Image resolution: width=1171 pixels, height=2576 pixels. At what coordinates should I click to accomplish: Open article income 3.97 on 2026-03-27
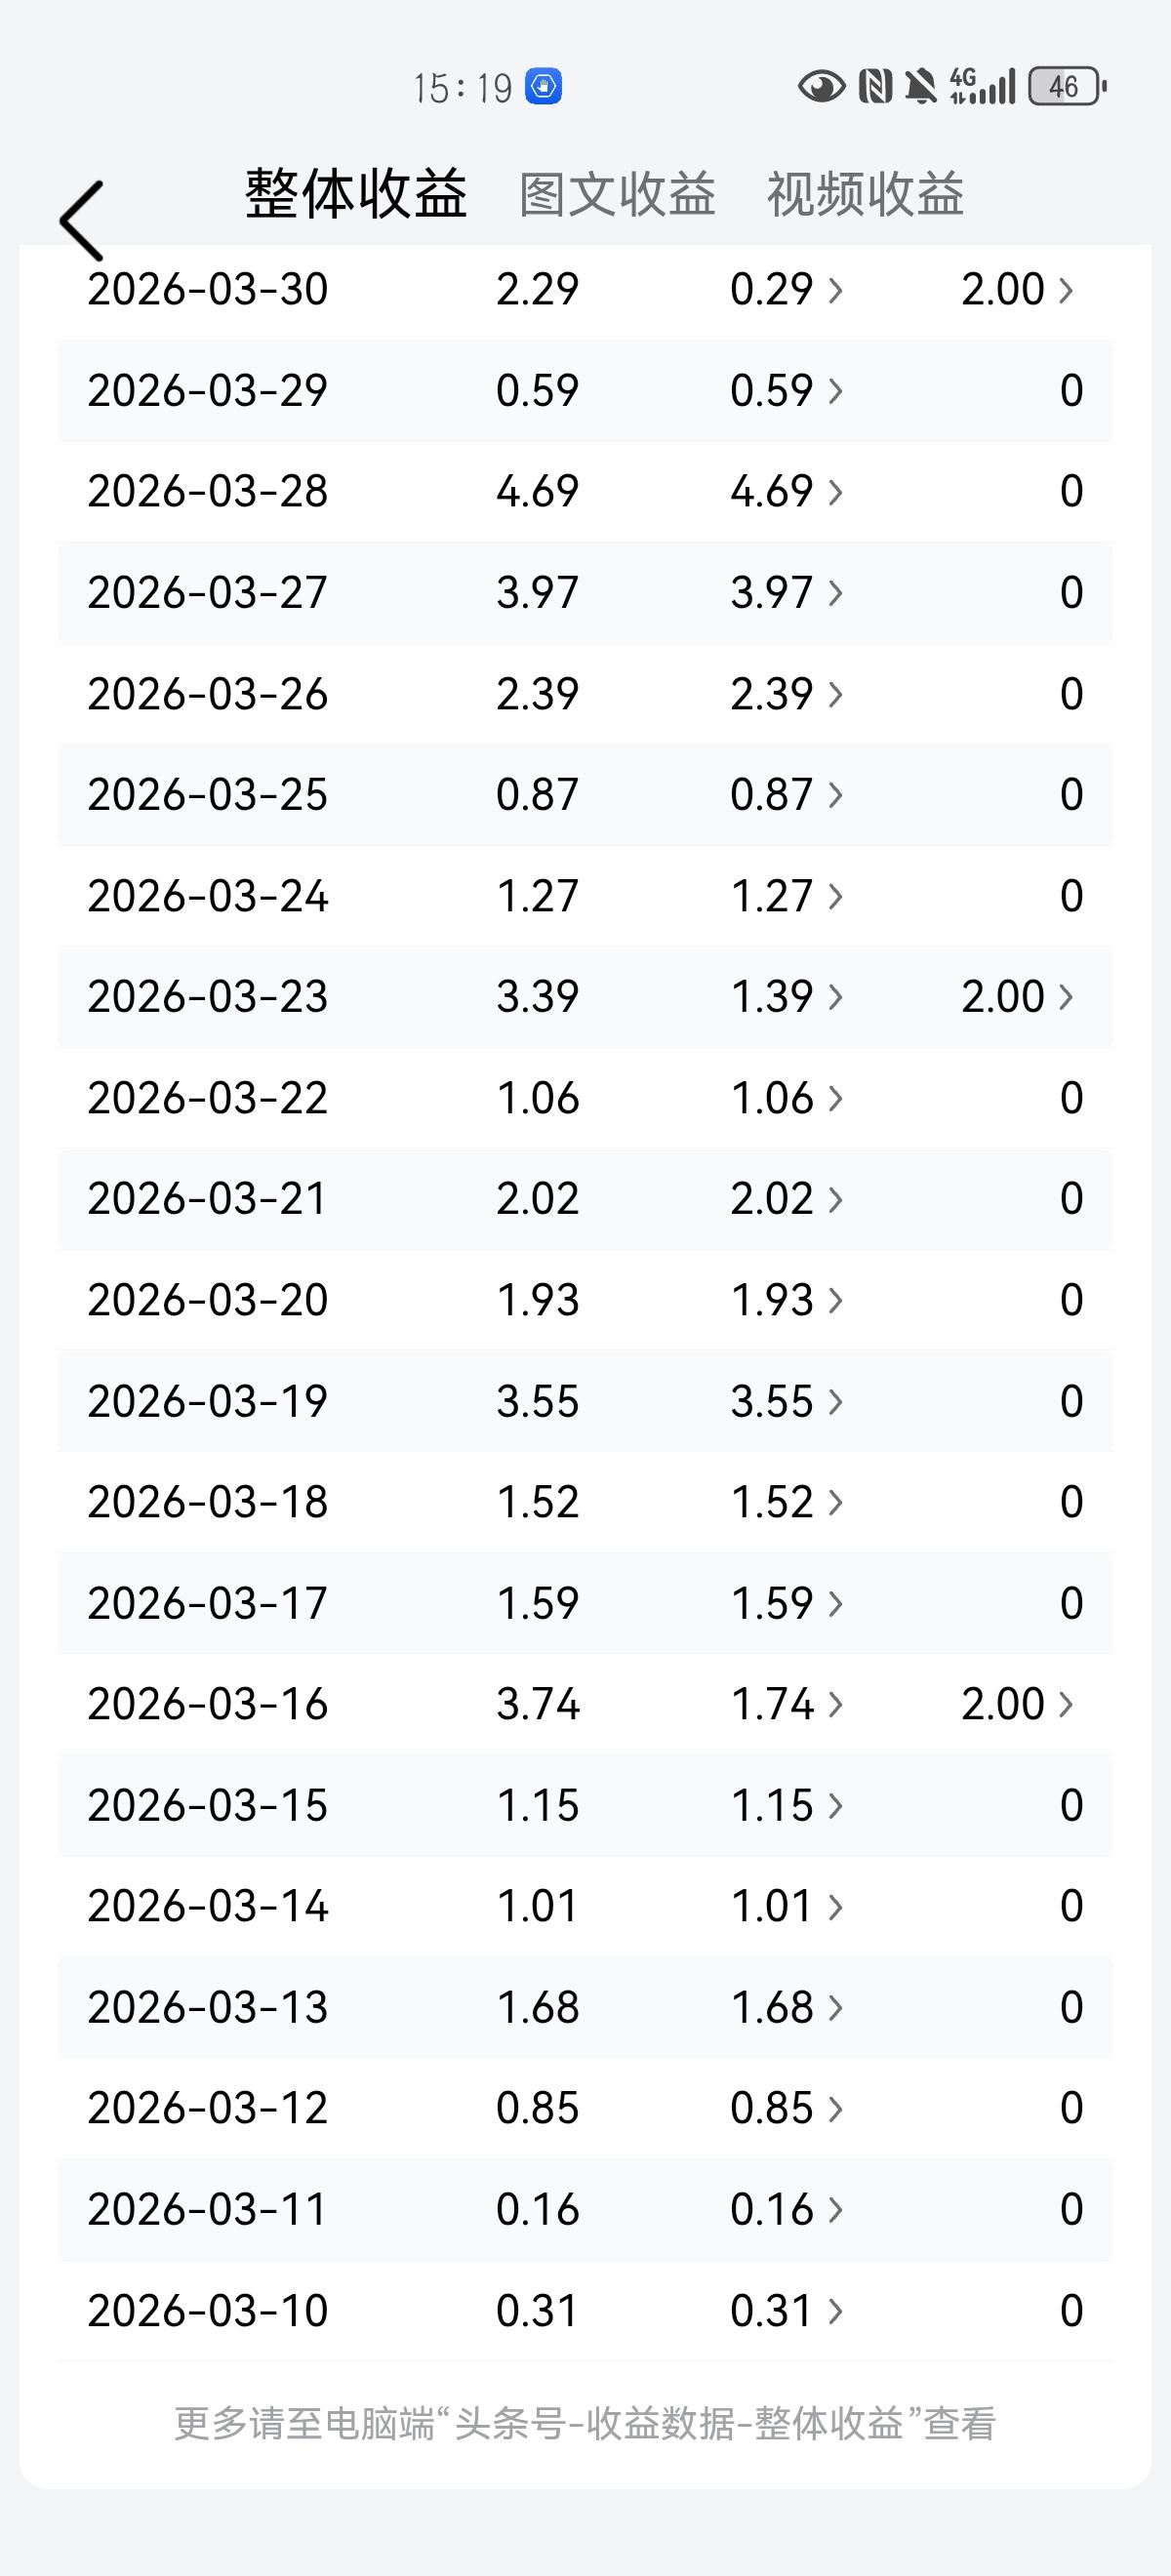(x=787, y=593)
